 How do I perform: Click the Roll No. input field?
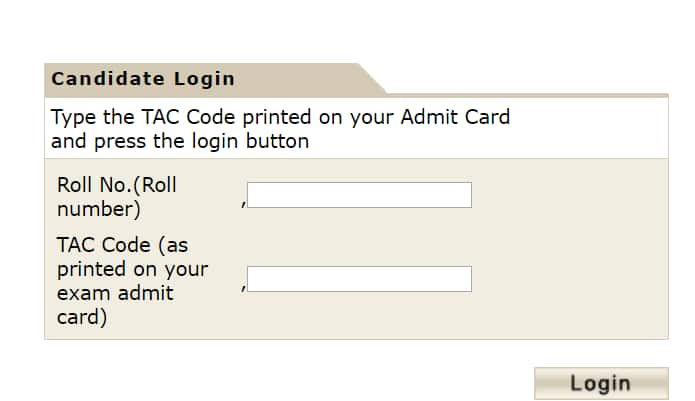point(359,195)
